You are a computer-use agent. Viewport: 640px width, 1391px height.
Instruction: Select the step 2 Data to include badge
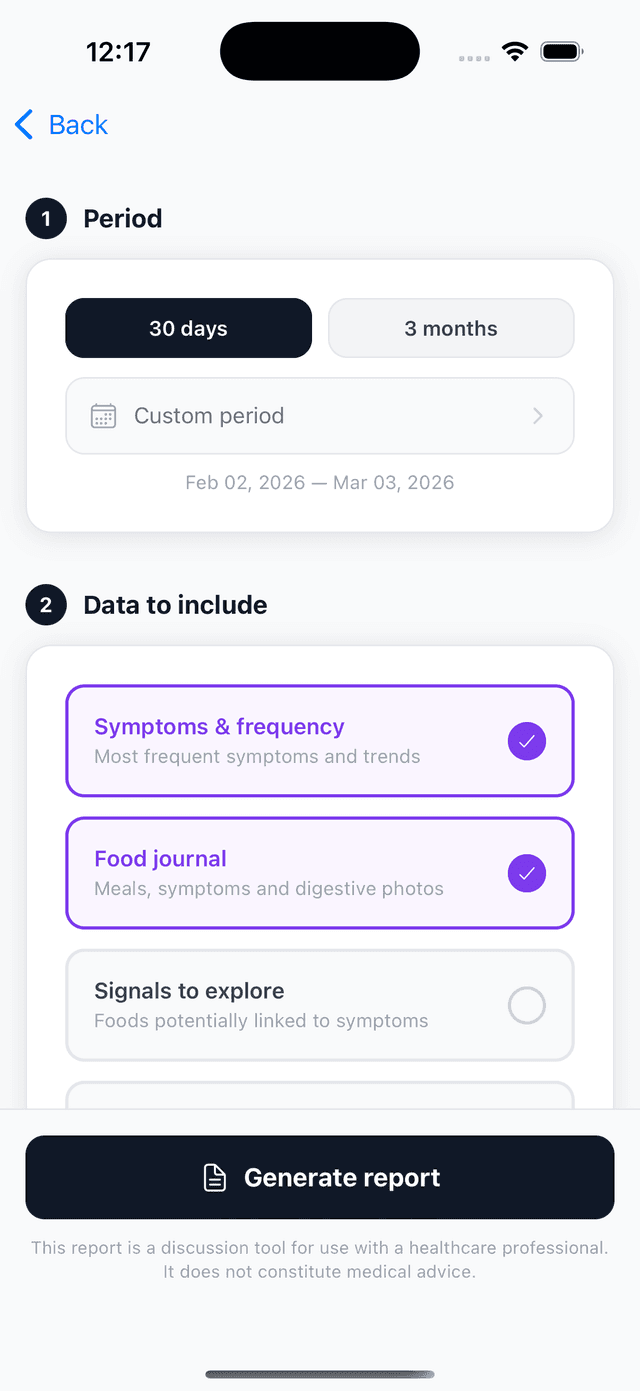coord(45,605)
